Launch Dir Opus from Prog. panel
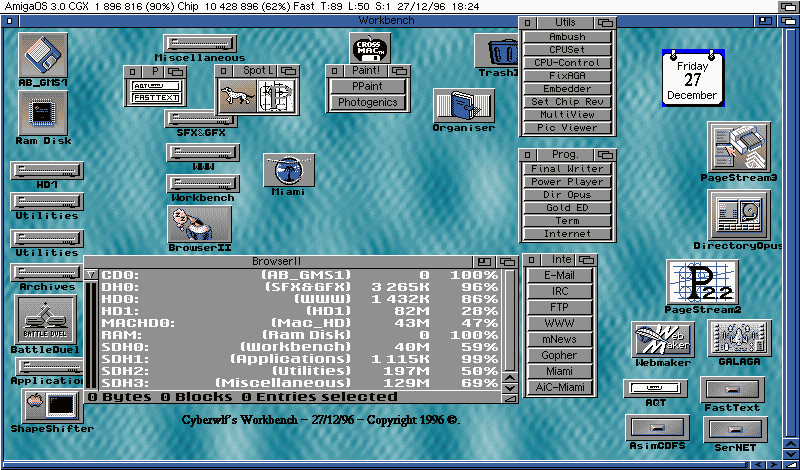800x470 pixels. (567, 194)
